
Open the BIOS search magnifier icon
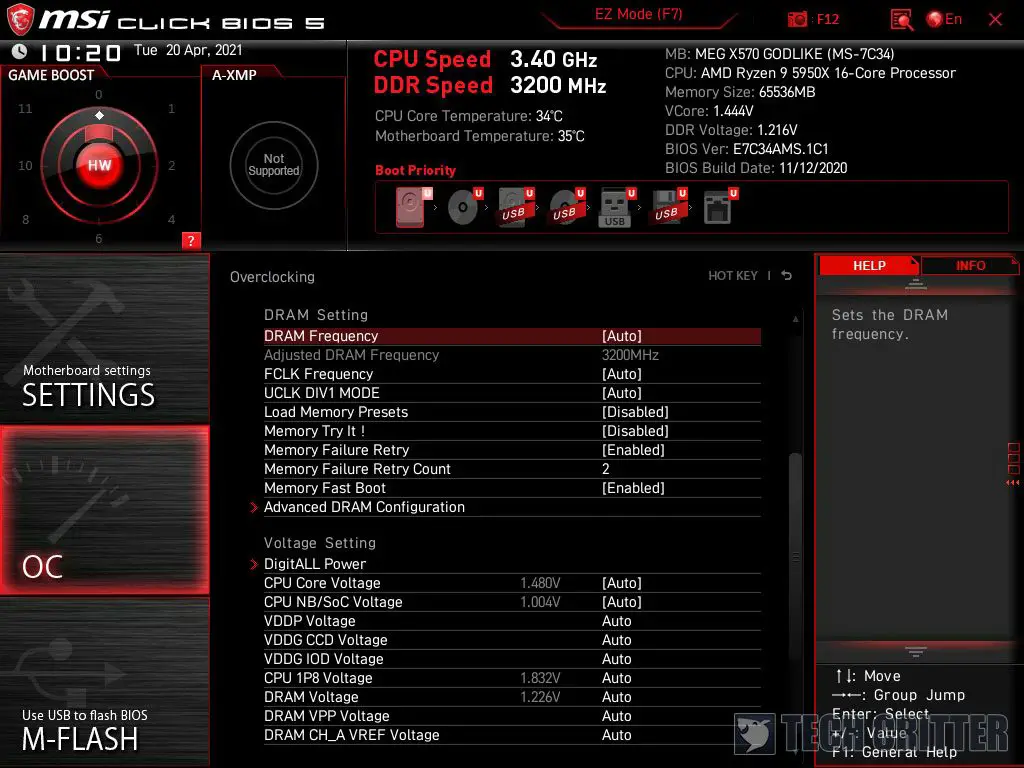click(x=901, y=20)
